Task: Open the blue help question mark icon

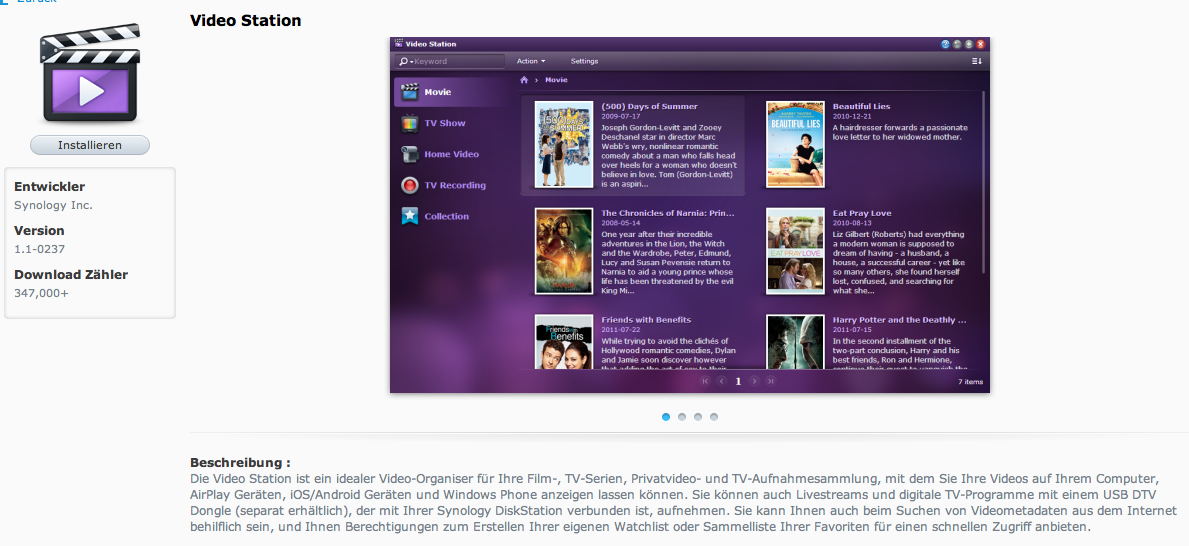Action: [945, 44]
